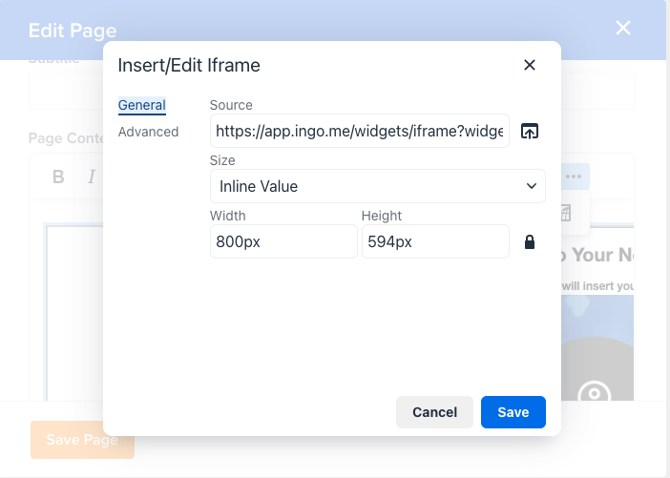Toggle italic formatting in page editor
Screen dimensions: 670x478
pos(91,176)
